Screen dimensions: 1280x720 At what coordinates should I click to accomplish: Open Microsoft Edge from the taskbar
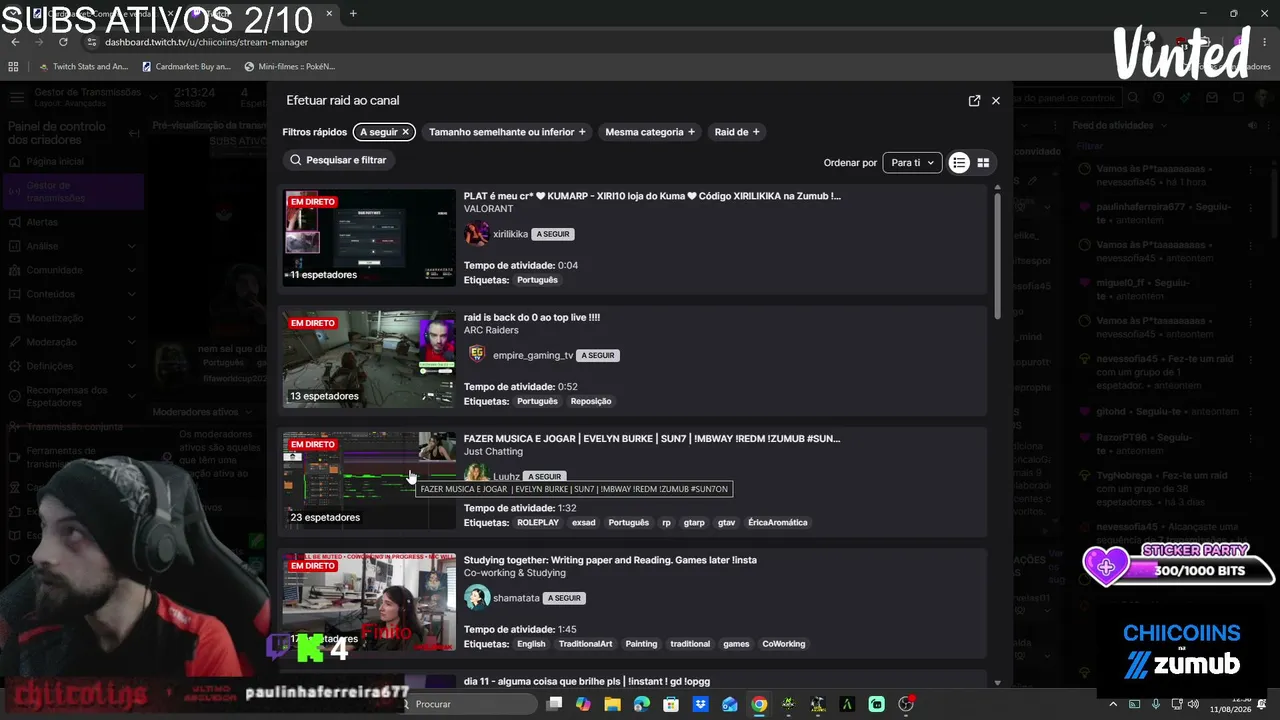pos(642,704)
